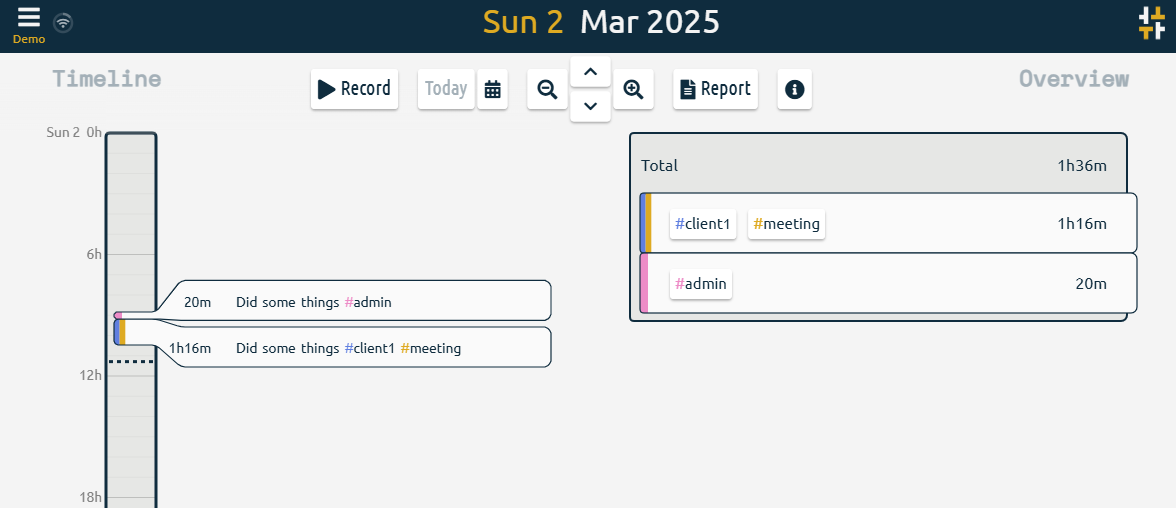Screen dimensions: 1176x508
Task: Click the pink admin marker on timeline
Action: [x=118, y=315]
